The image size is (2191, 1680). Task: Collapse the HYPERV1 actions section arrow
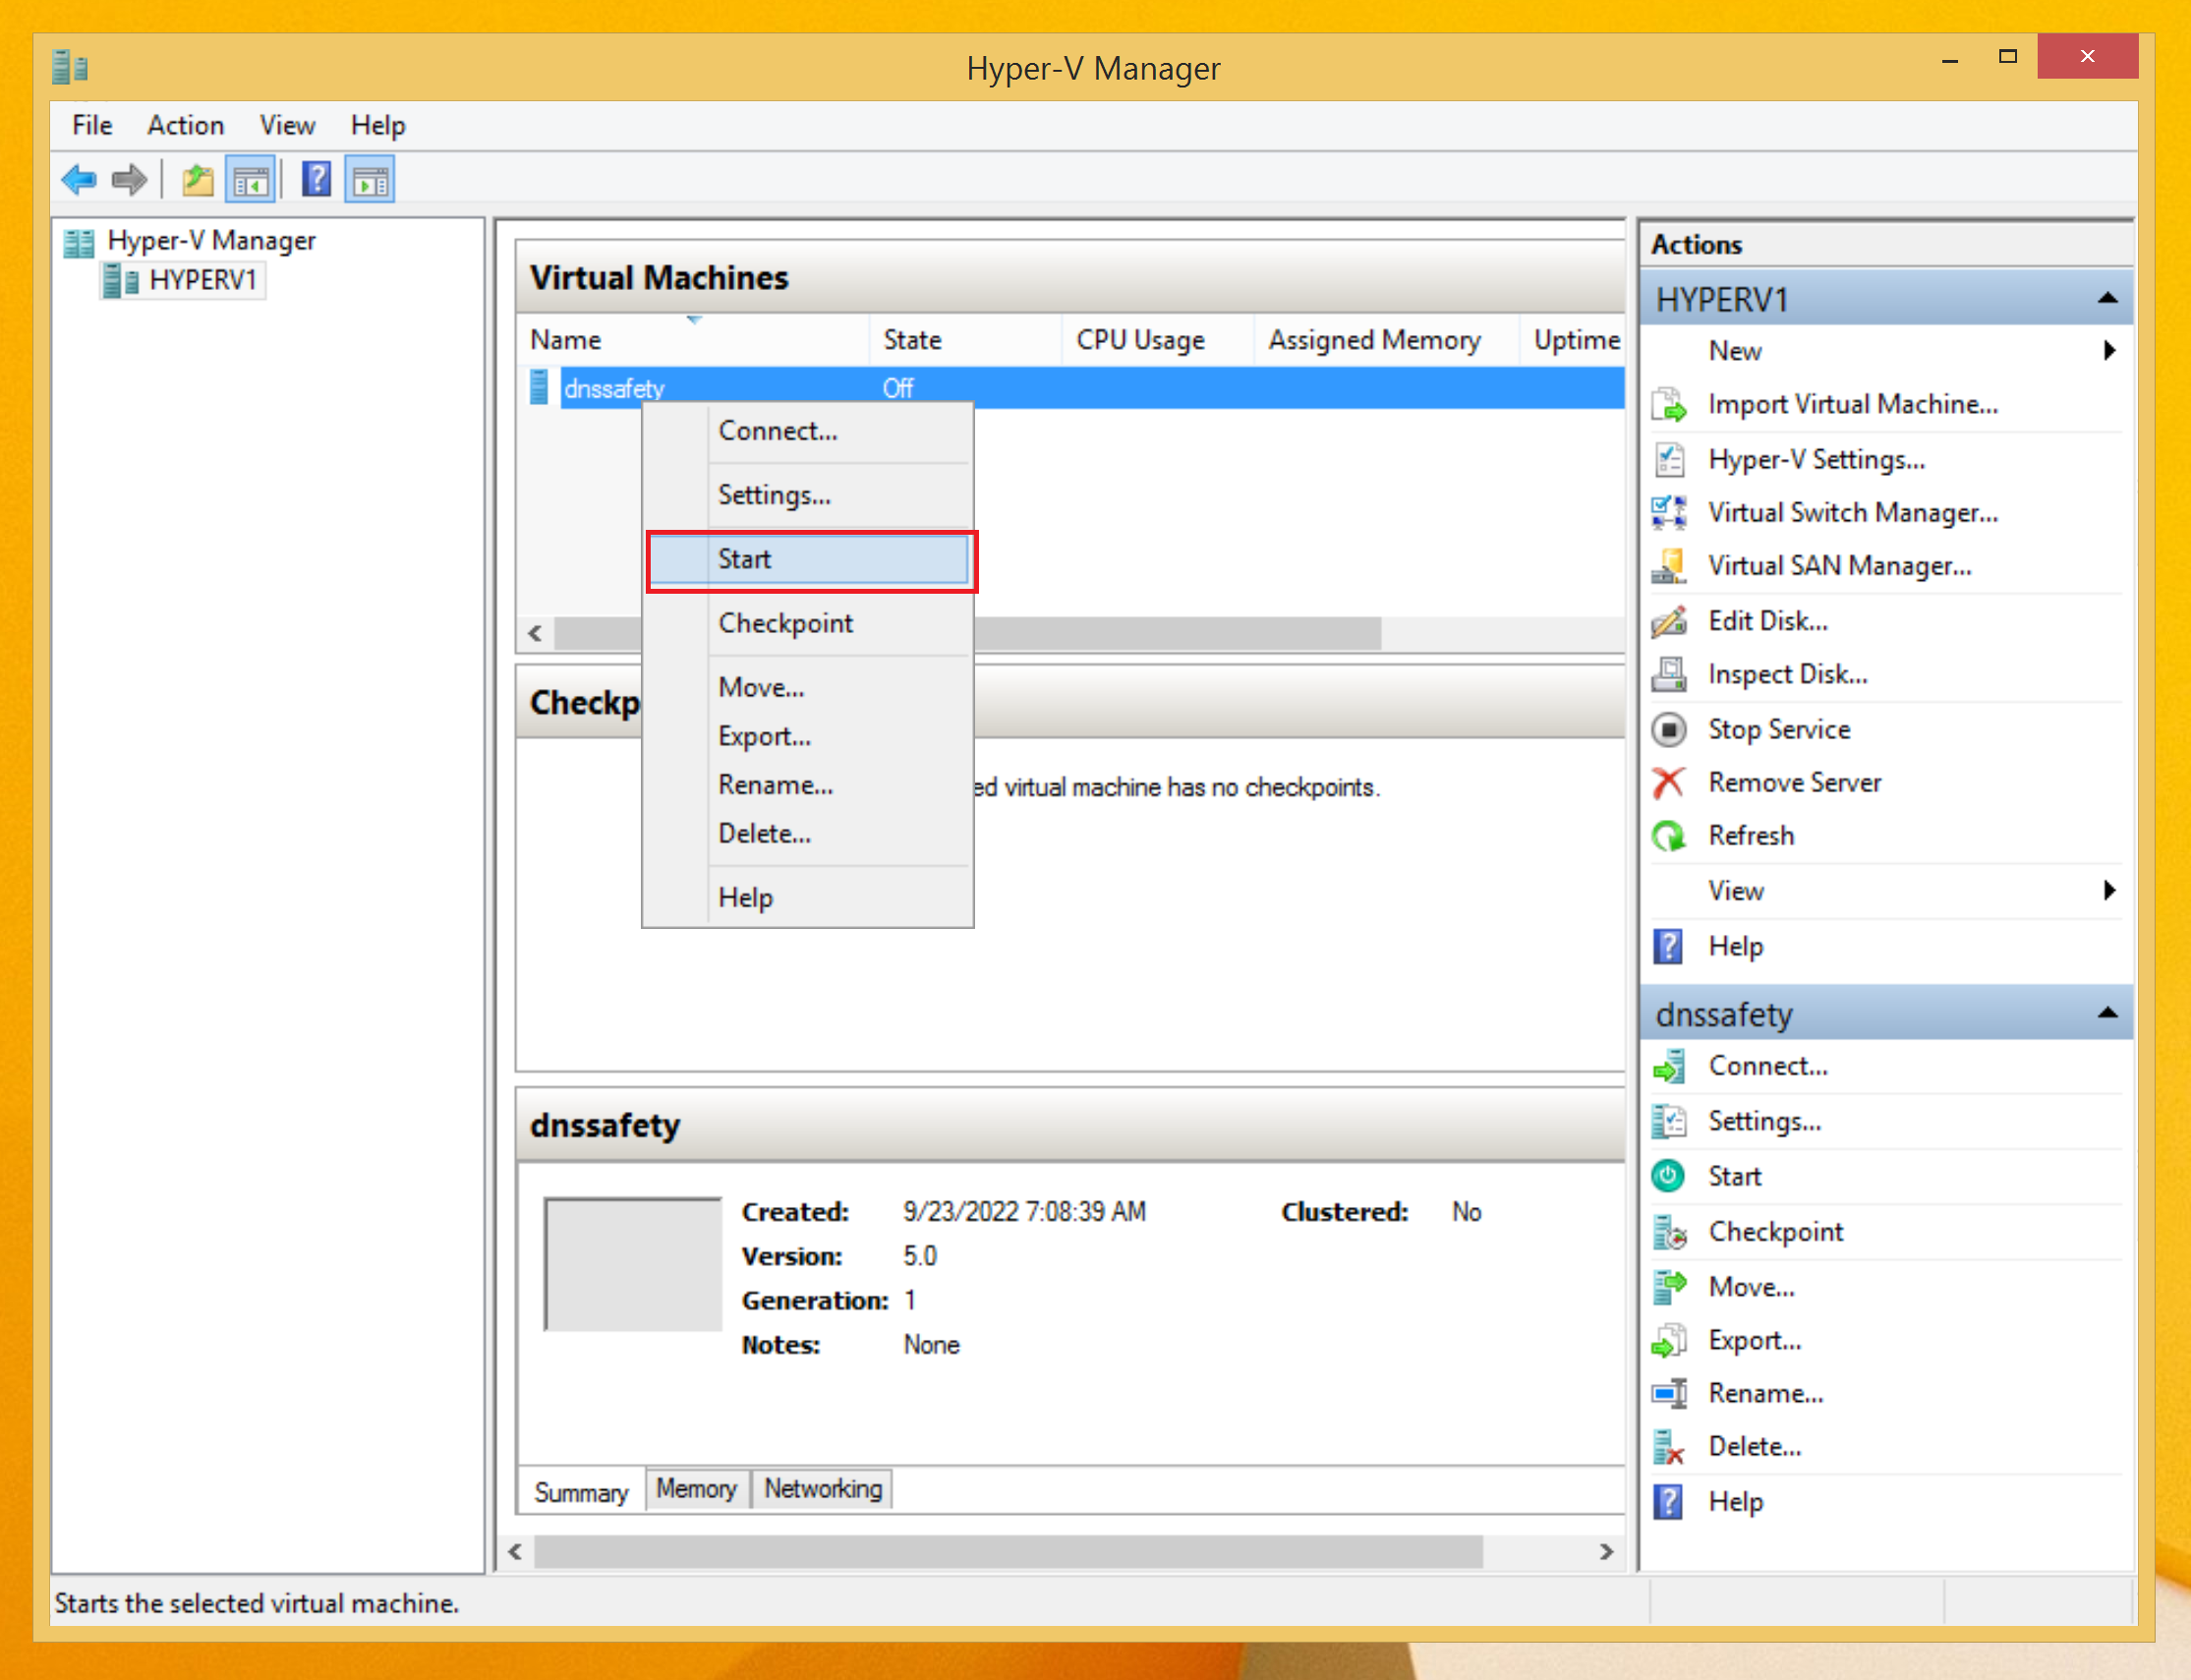(2107, 298)
